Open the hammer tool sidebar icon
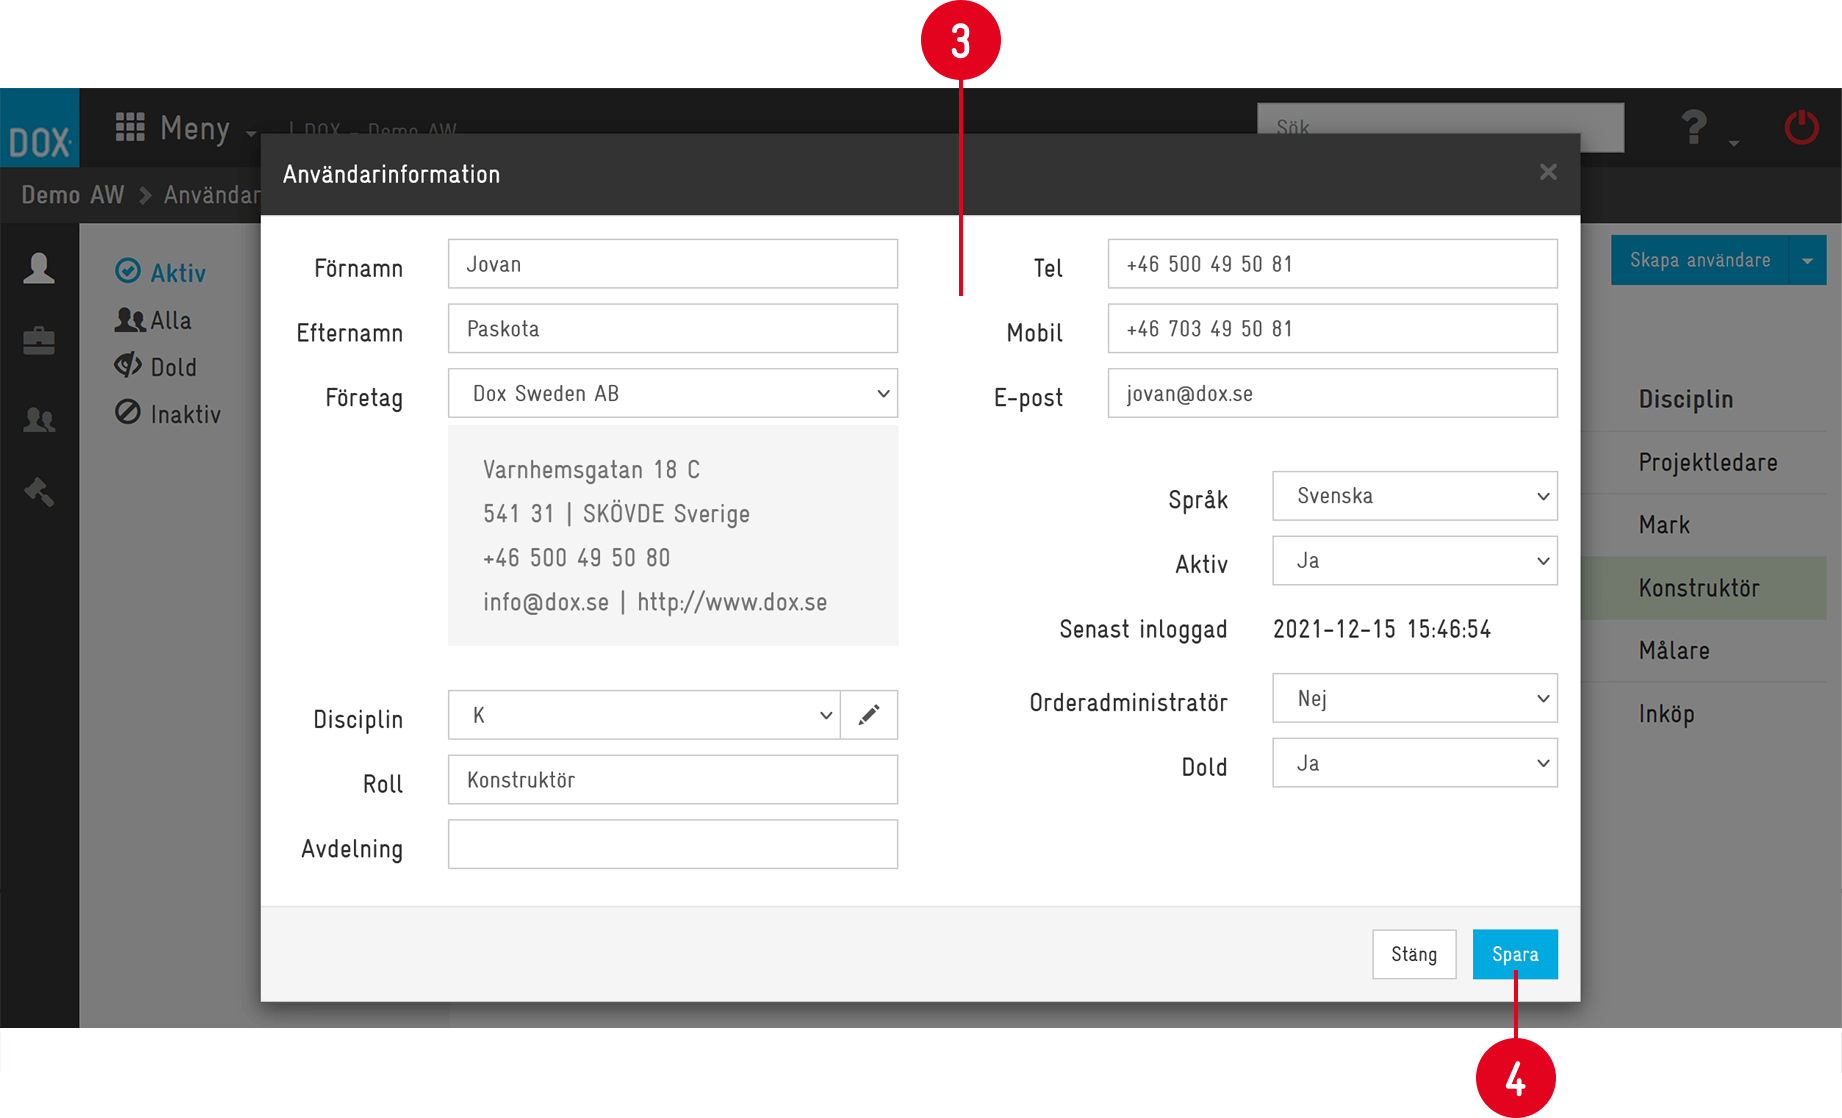This screenshot has width=1842, height=1118. [x=39, y=491]
